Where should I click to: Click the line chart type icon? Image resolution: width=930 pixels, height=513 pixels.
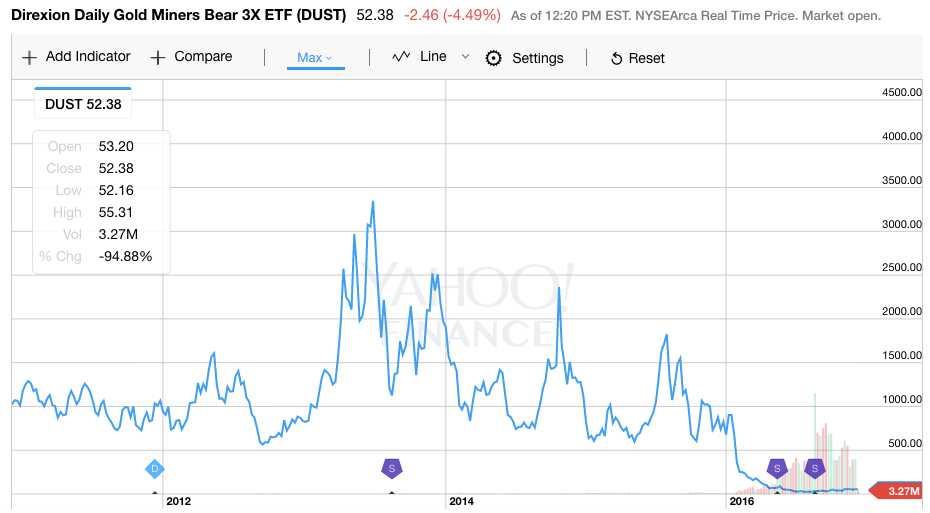coord(401,57)
